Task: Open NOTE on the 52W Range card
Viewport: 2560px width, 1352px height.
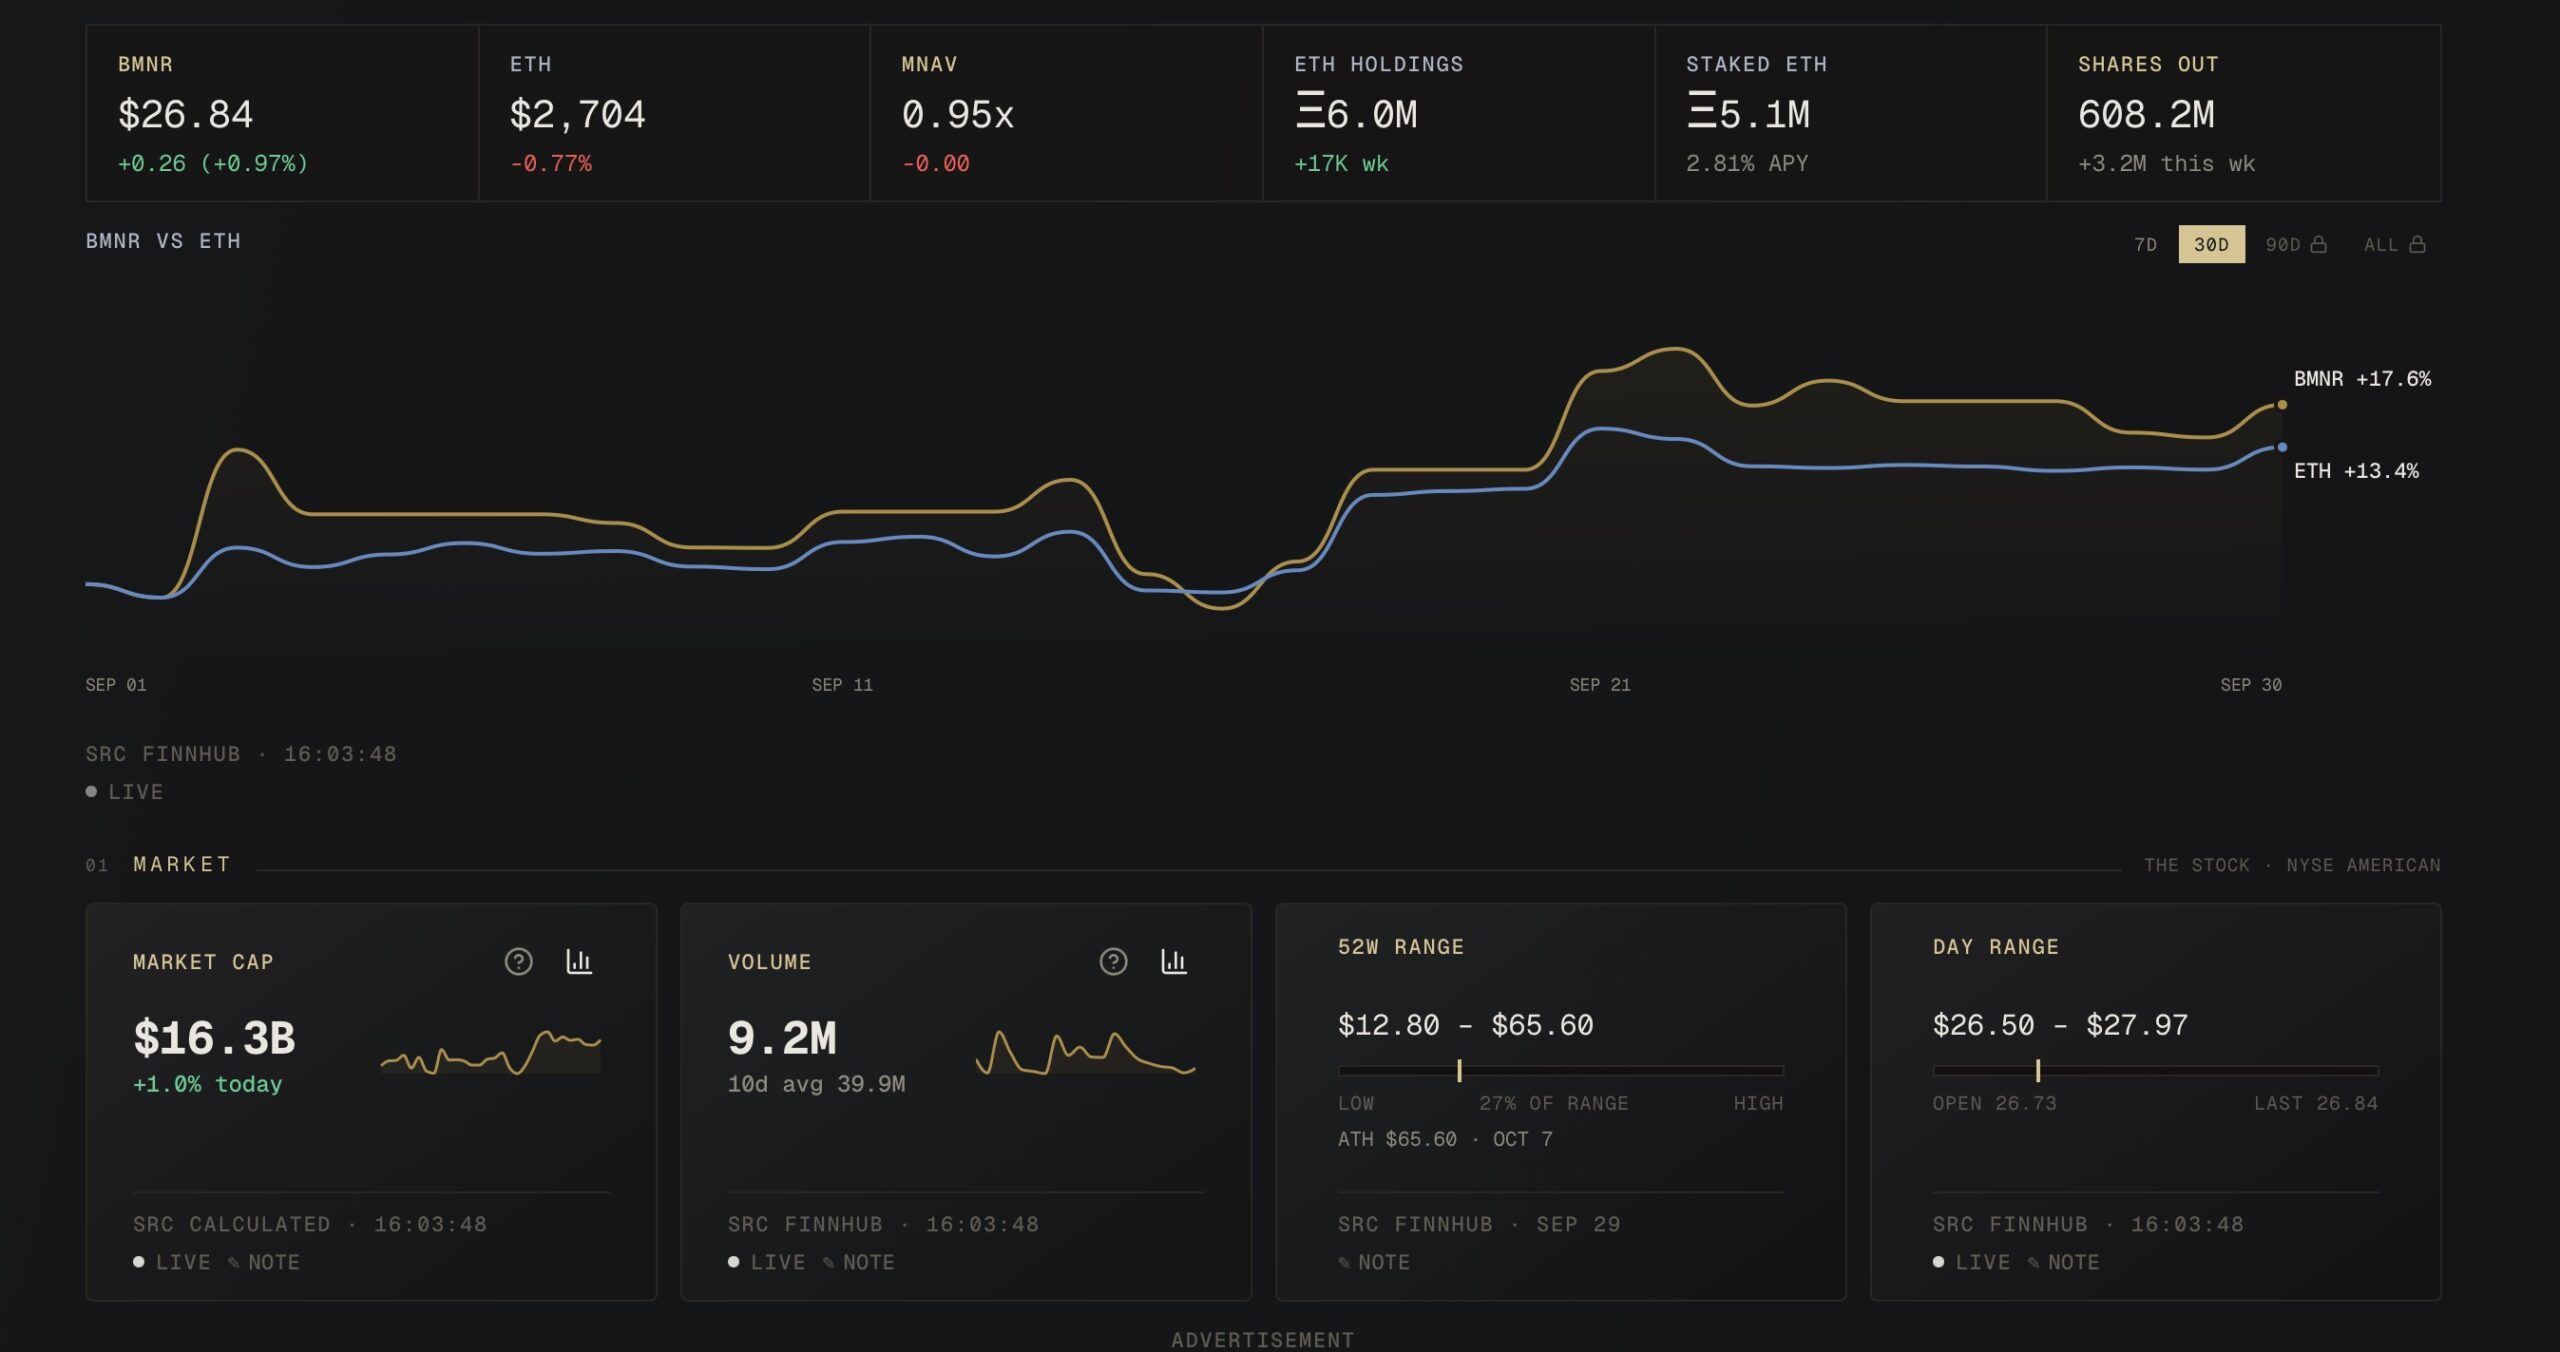Action: coord(1374,1262)
